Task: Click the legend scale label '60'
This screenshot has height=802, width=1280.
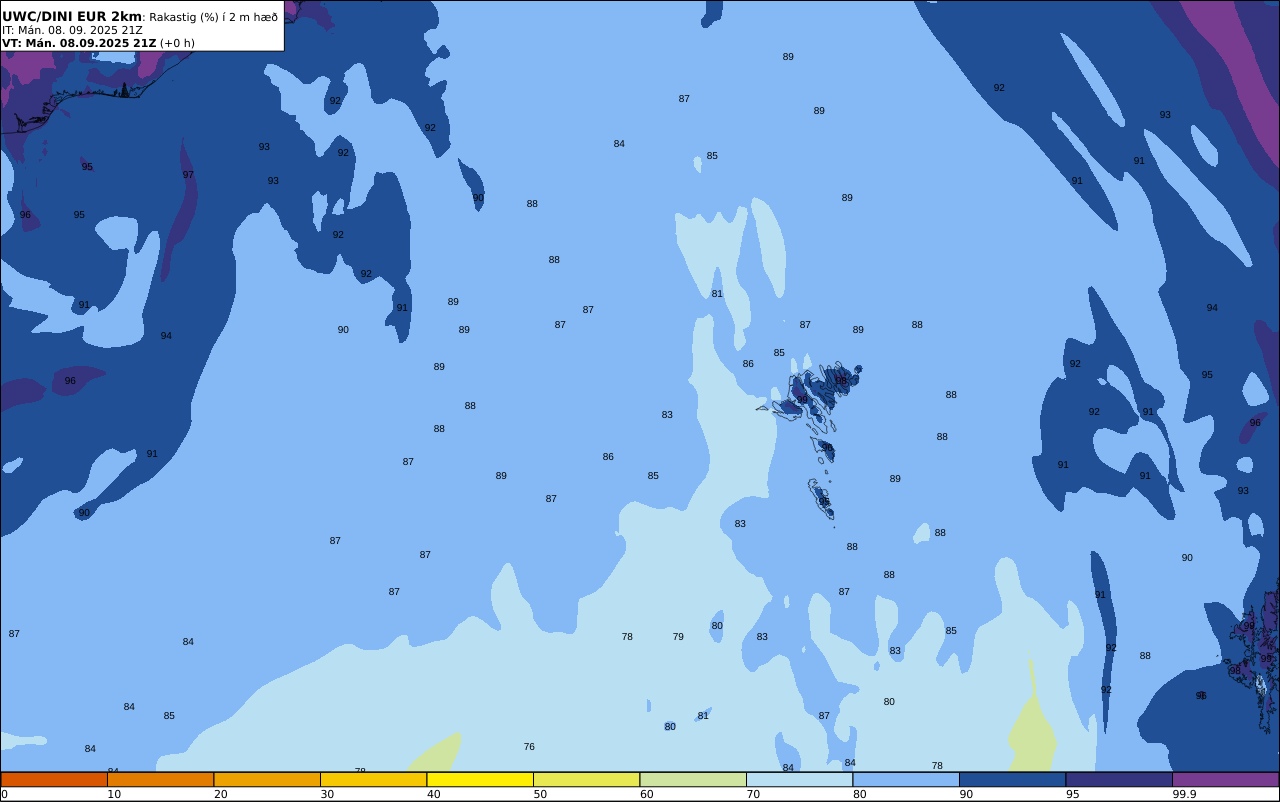Action: [646, 794]
